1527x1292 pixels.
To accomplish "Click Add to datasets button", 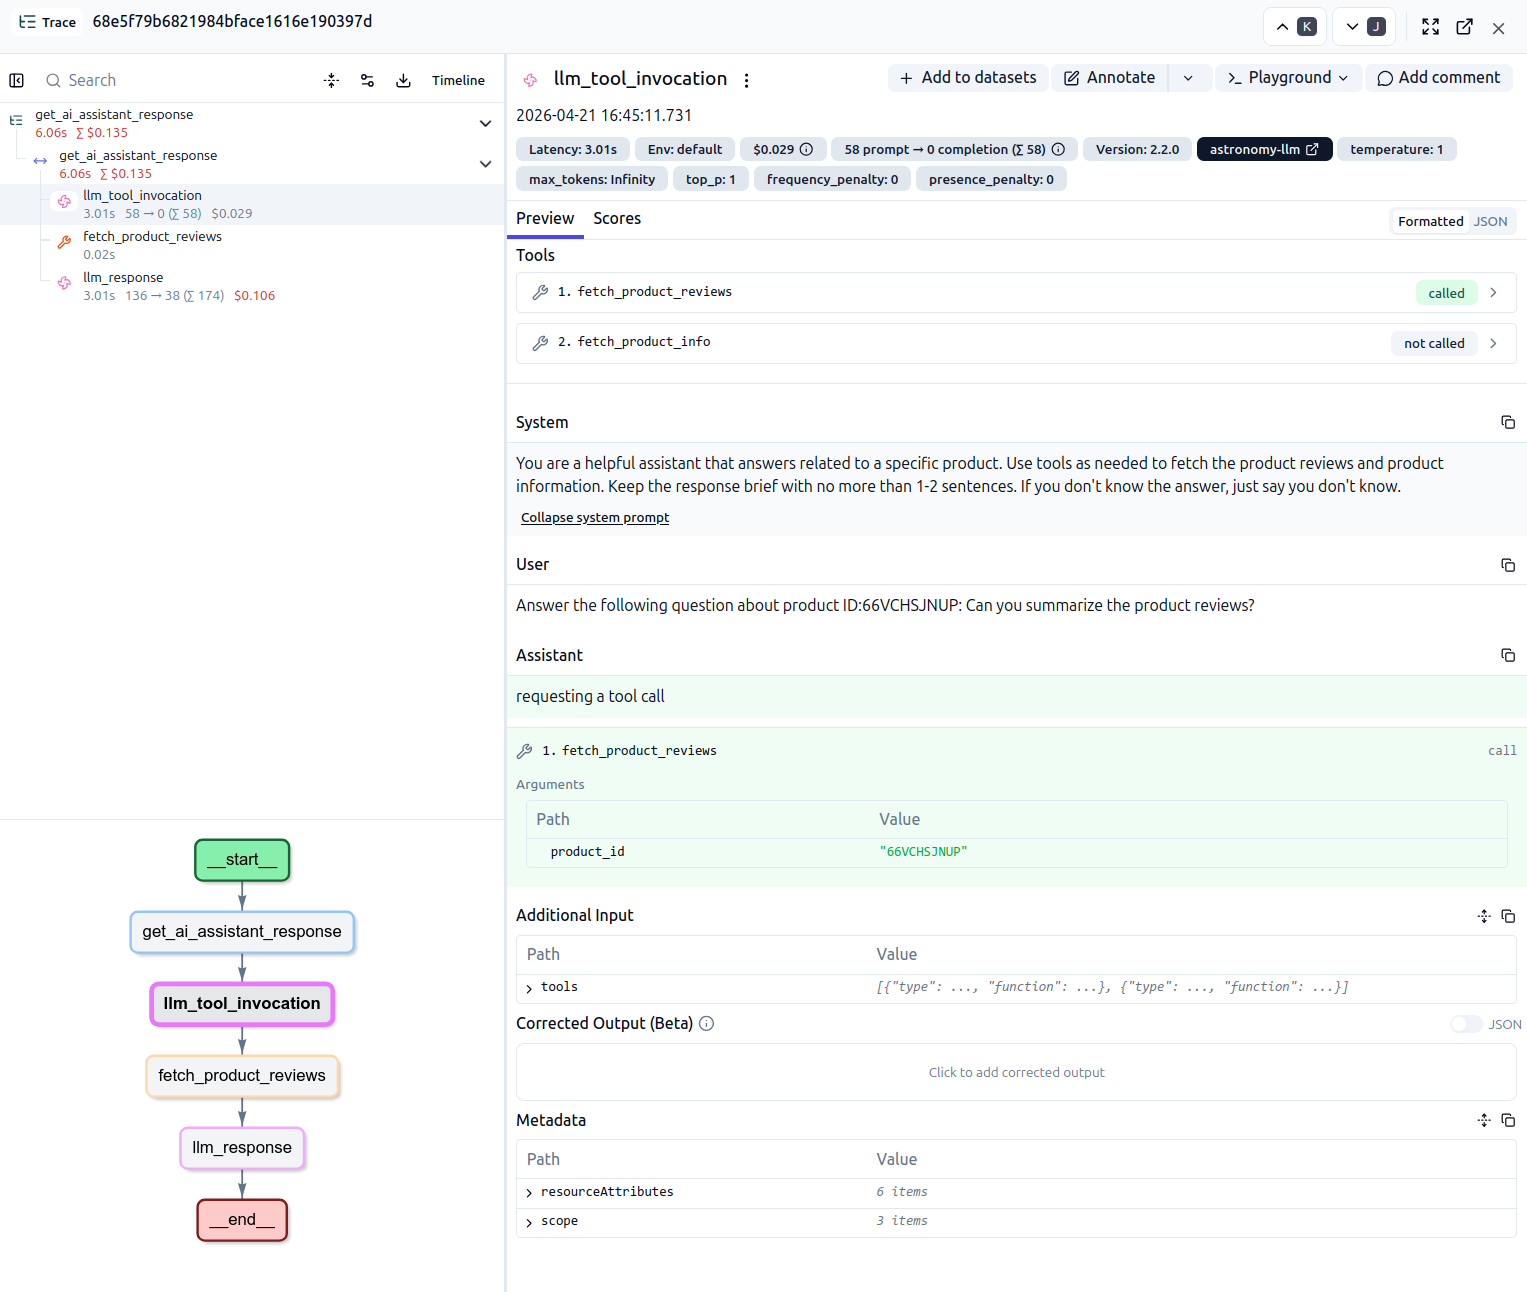I will click(x=968, y=78).
